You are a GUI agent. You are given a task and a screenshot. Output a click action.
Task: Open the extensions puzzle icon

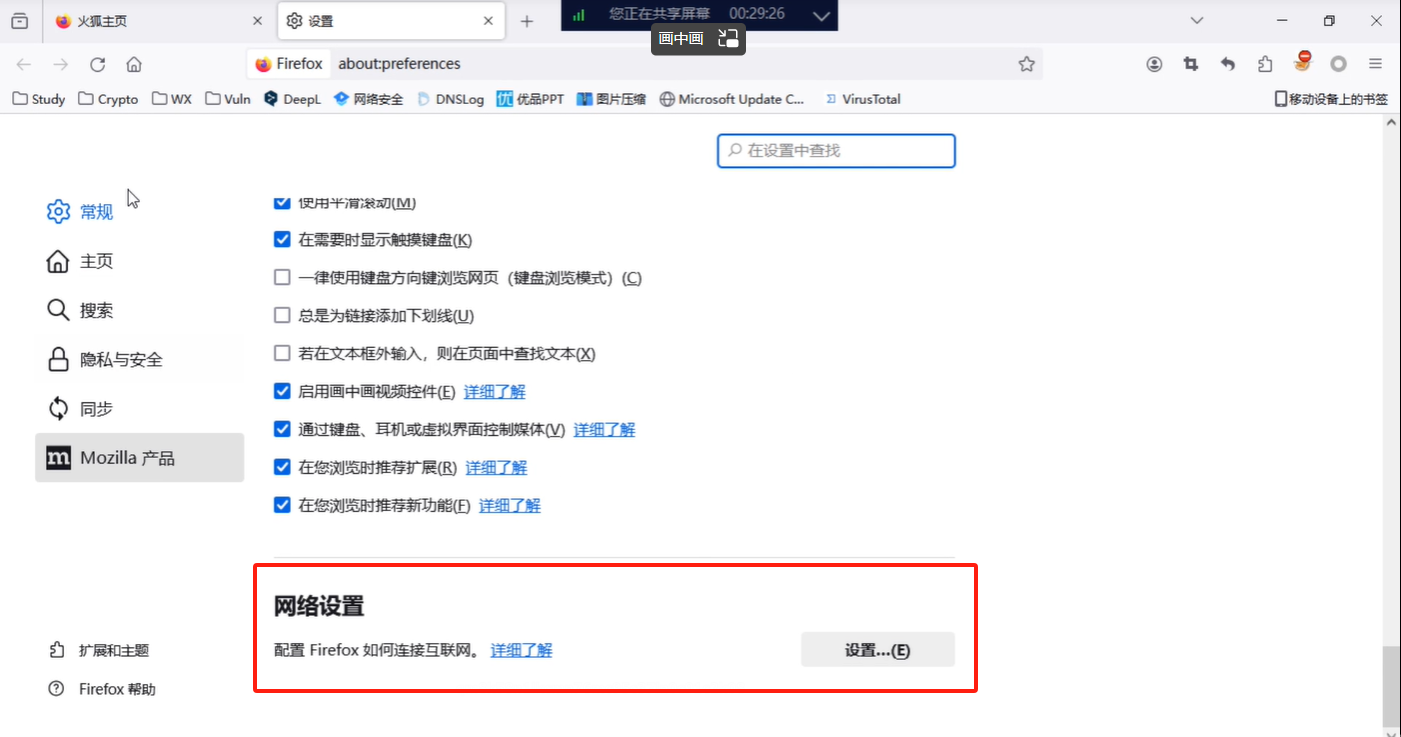[x=1265, y=64]
